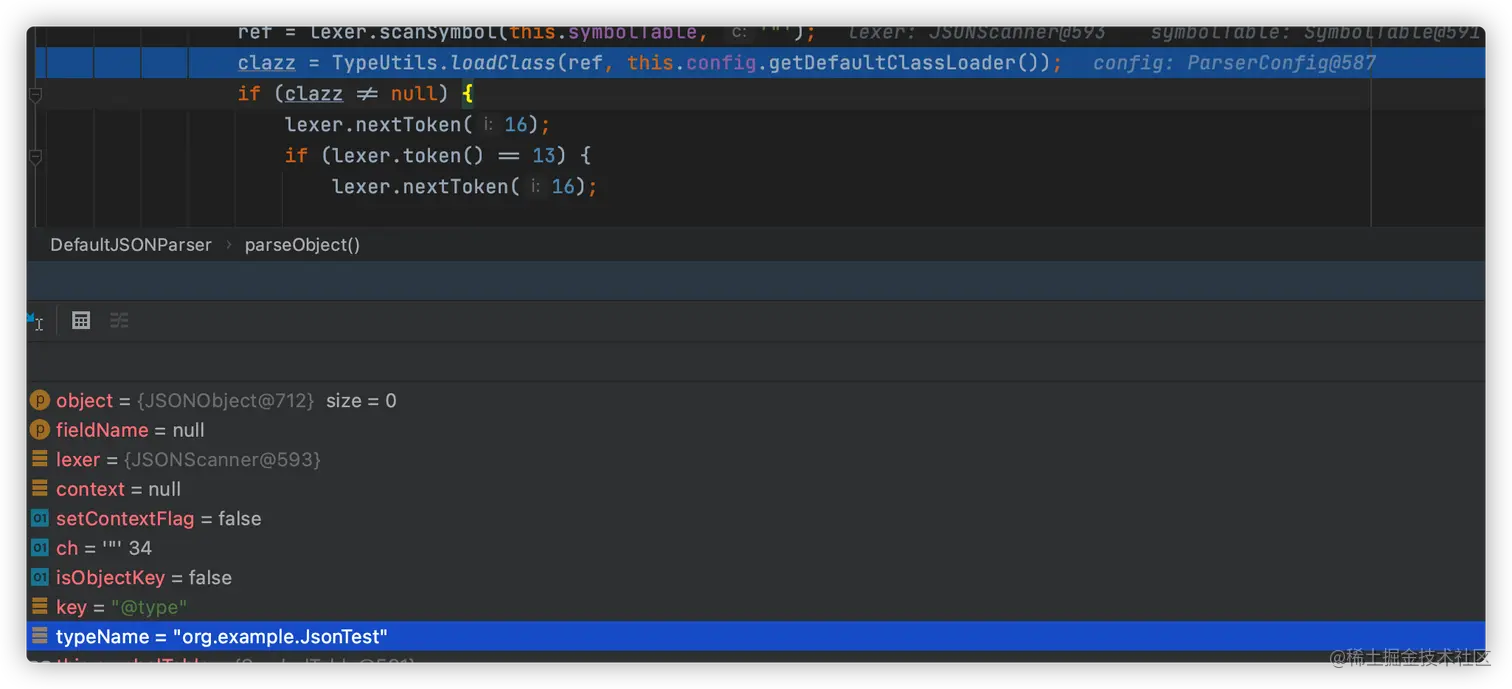Click the primitive icon beside isObjectKey
Screen dimensions: 1512x689
tap(39, 577)
